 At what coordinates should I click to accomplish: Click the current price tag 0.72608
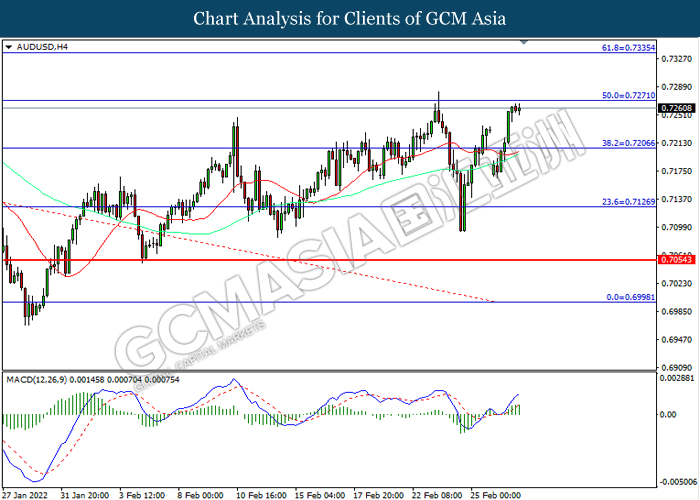tap(677, 108)
